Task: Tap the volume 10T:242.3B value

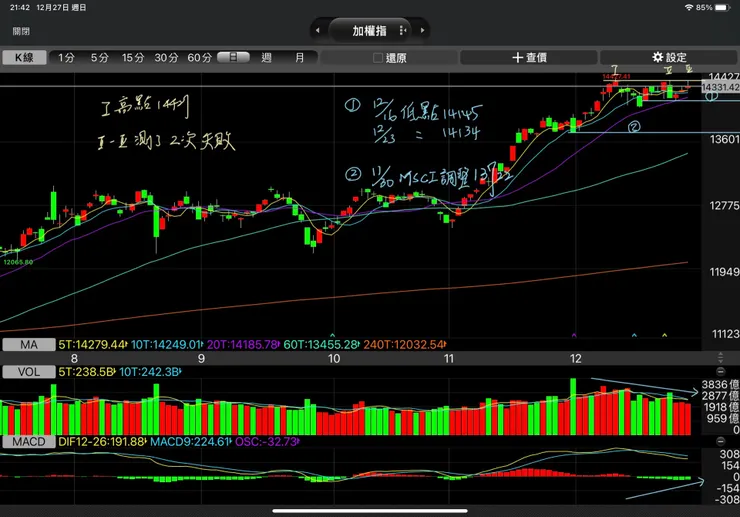Action: [150, 372]
